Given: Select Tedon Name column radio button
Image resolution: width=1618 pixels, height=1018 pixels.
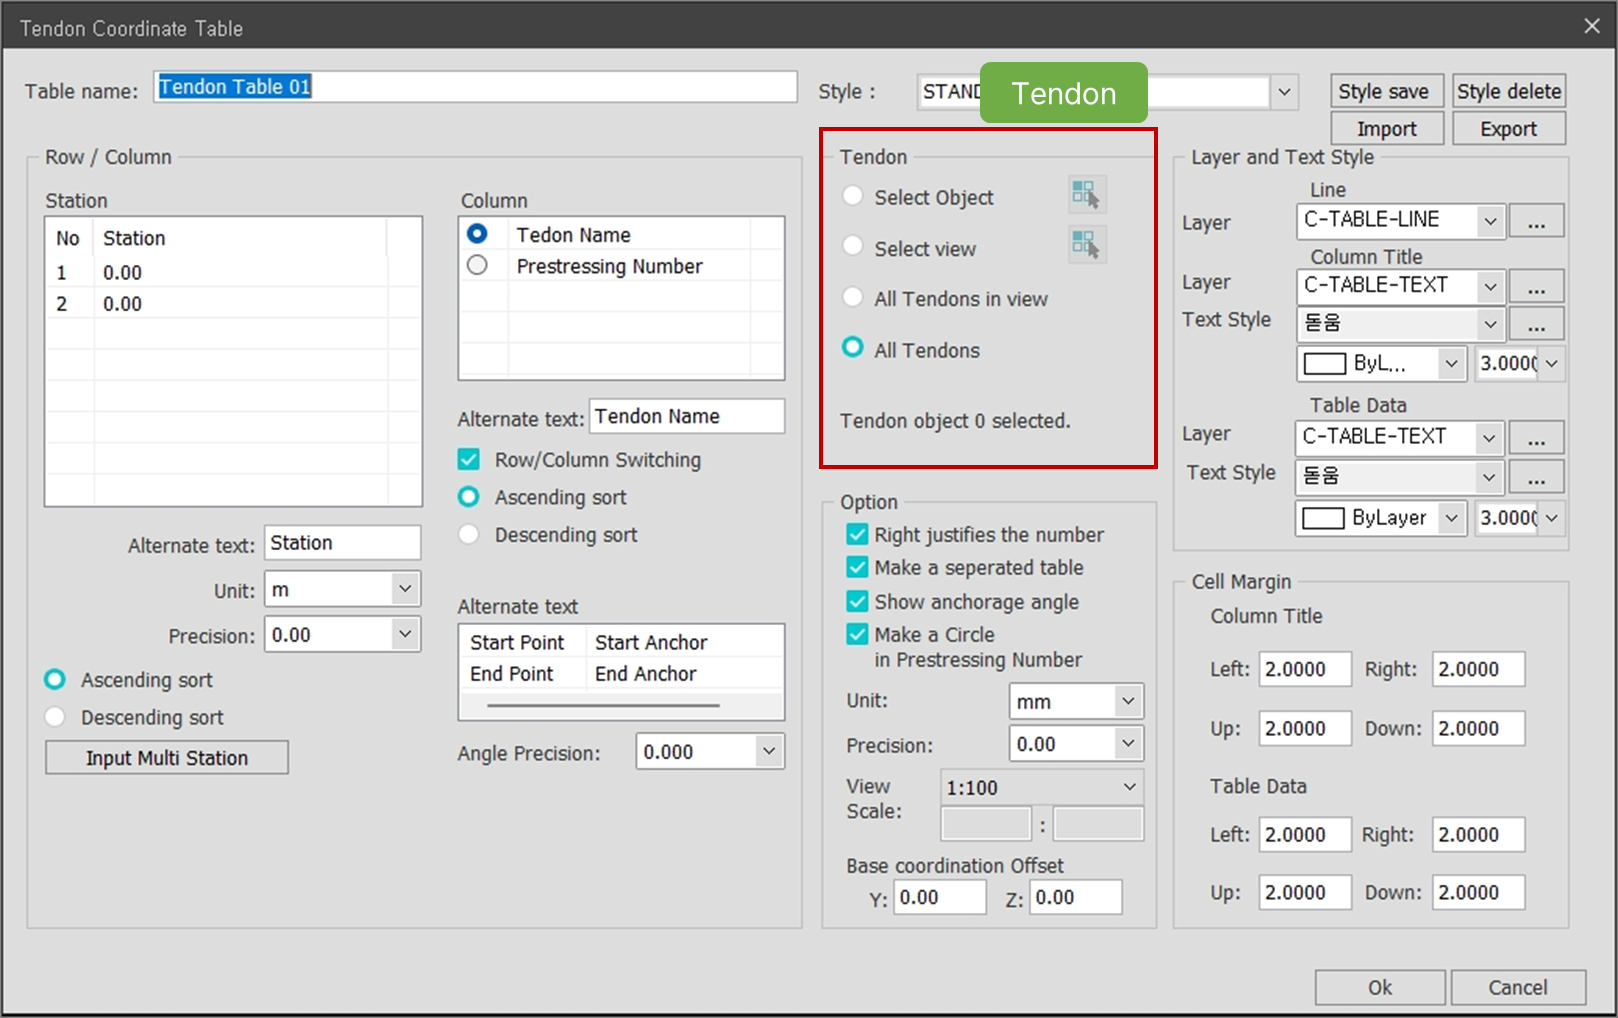Looking at the screenshot, I should click(478, 234).
